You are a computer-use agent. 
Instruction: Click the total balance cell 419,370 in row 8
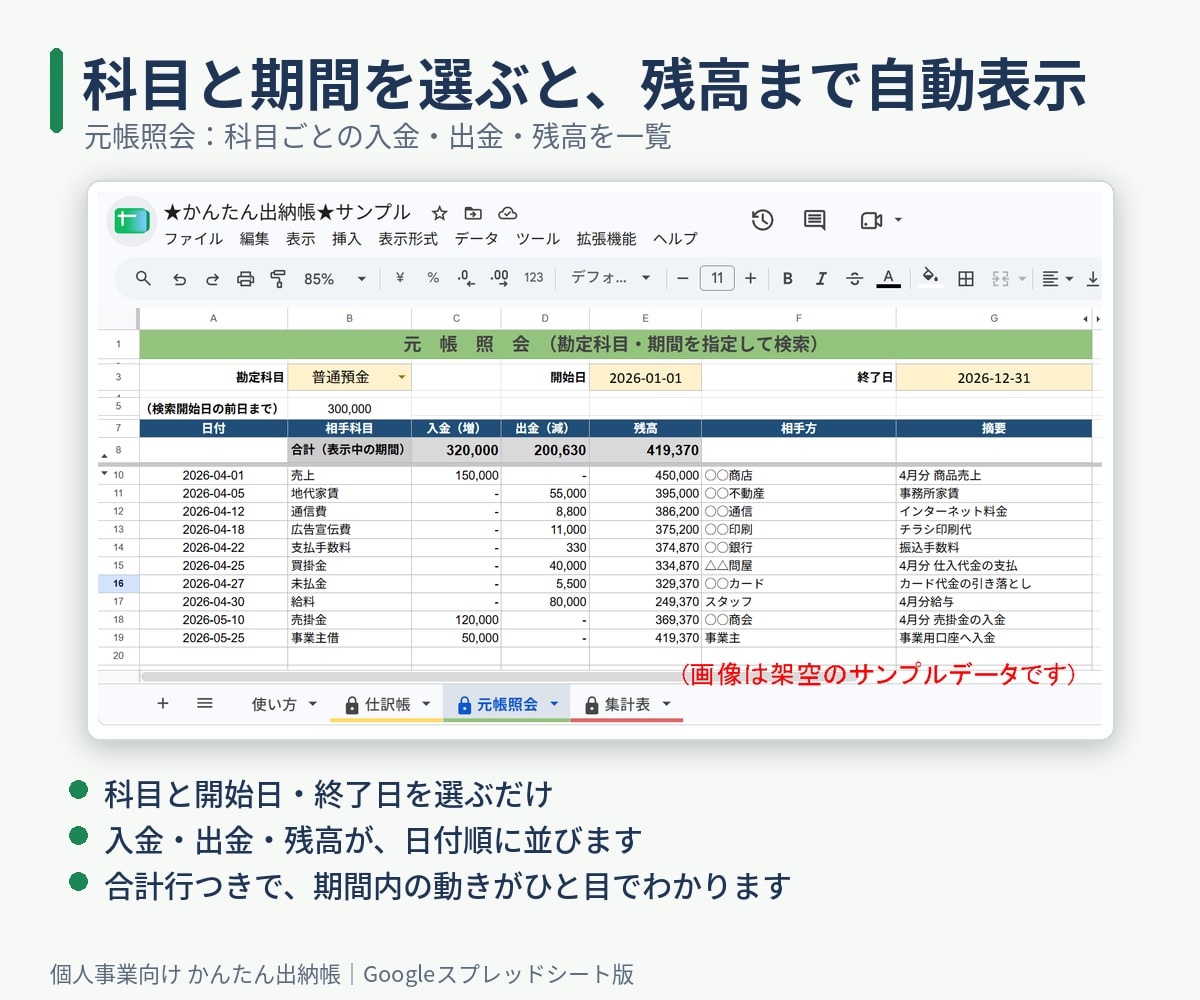645,450
